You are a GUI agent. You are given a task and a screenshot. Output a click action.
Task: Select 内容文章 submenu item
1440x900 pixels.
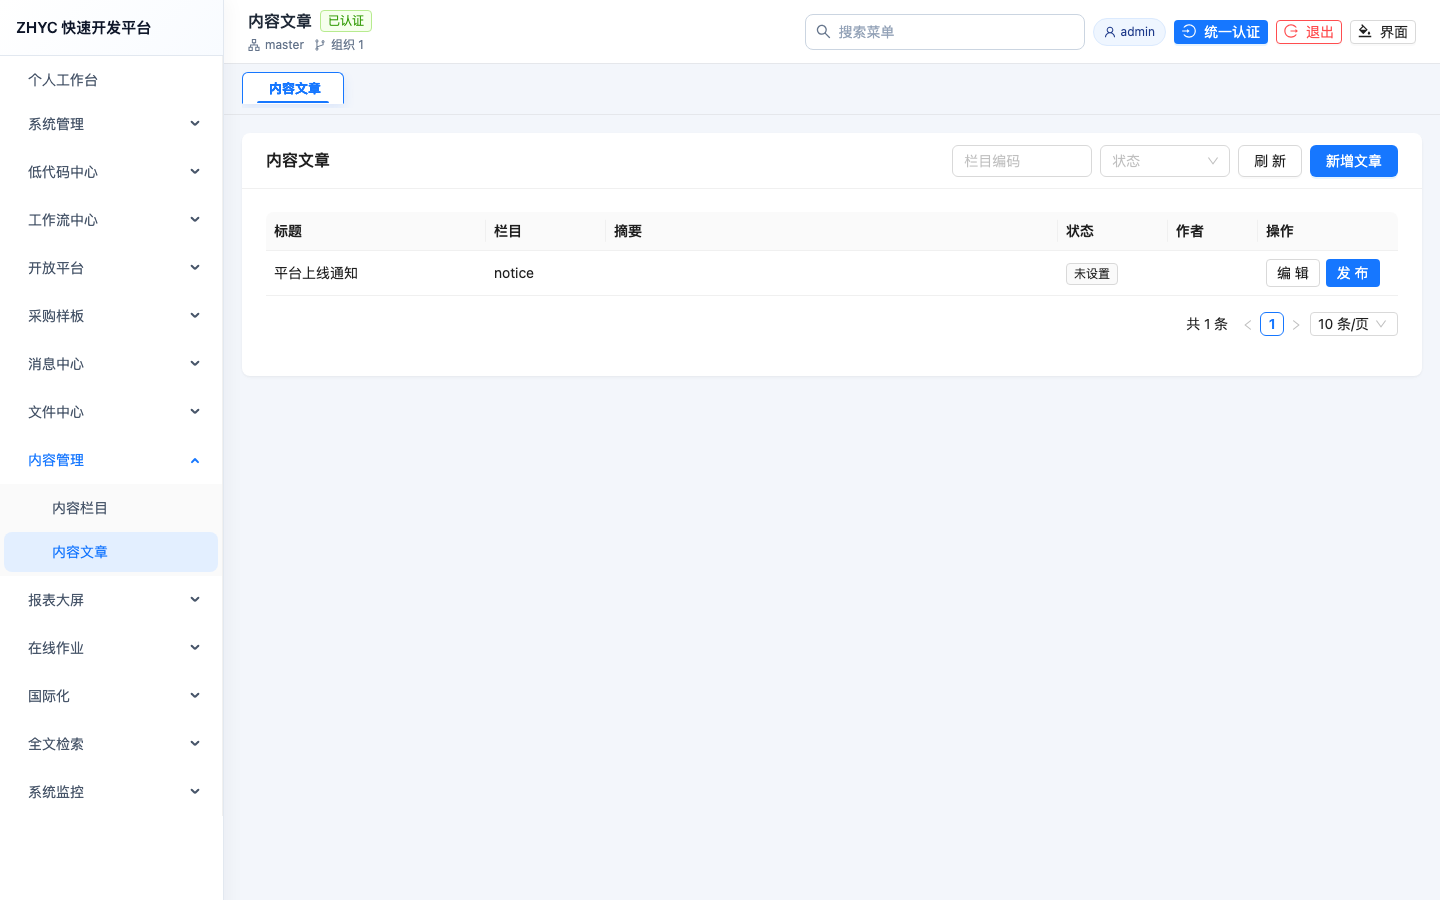pyautogui.click(x=111, y=552)
